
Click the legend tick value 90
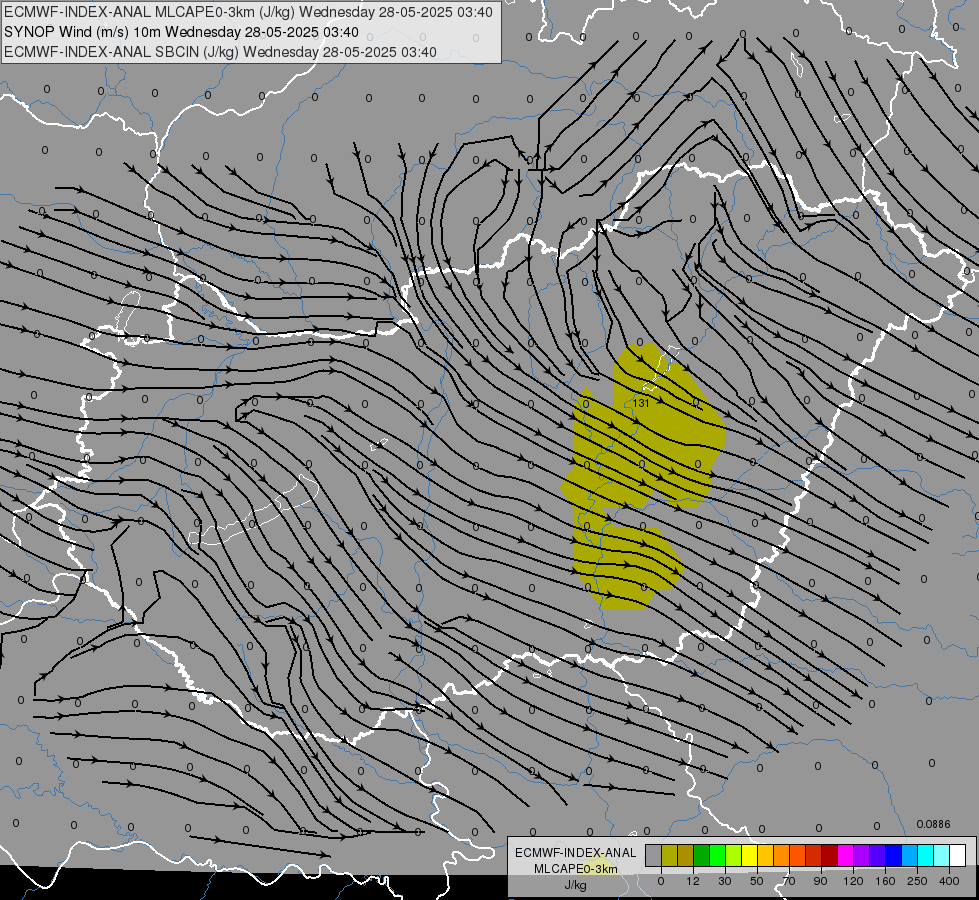click(820, 881)
